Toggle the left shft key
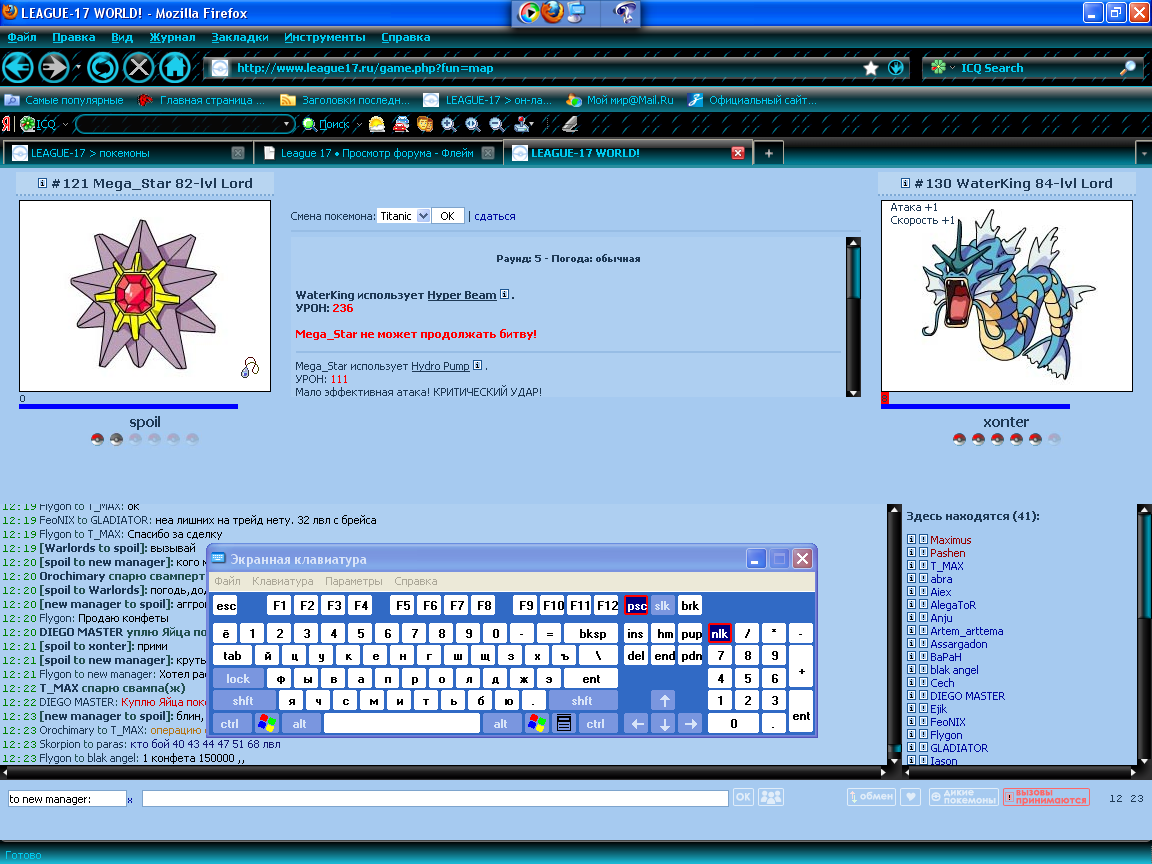 tap(243, 701)
